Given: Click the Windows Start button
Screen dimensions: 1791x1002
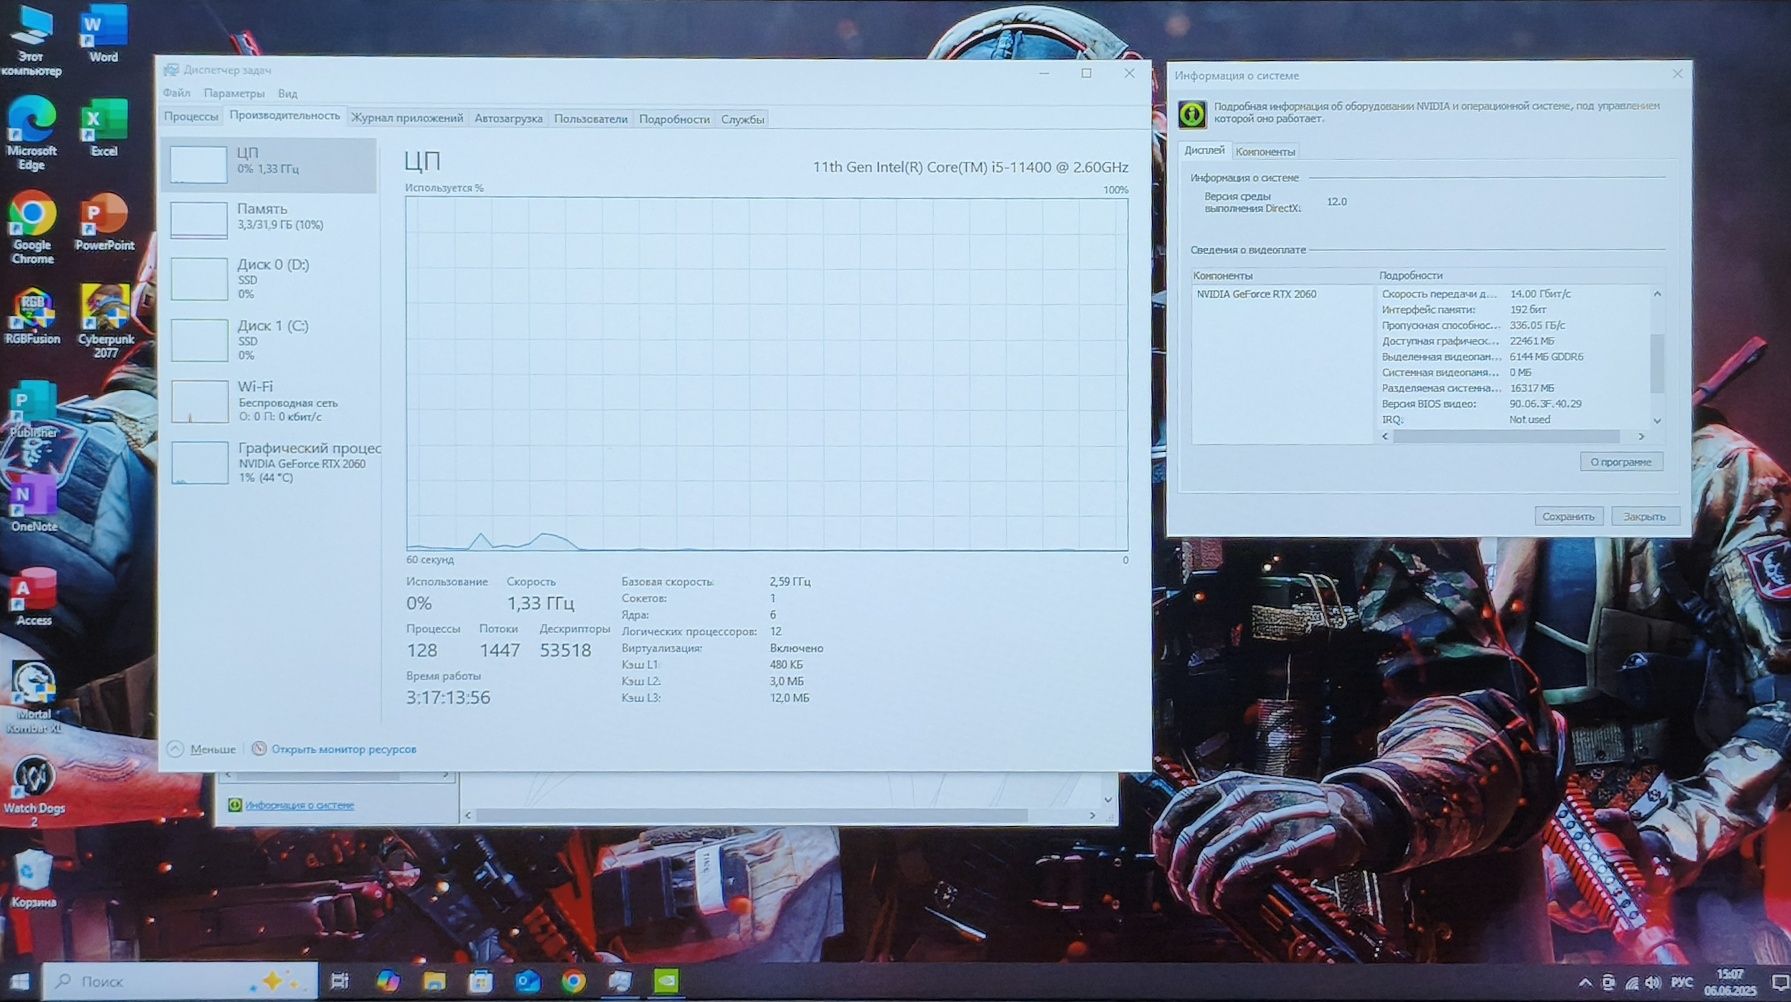Looking at the screenshot, I should 19,982.
